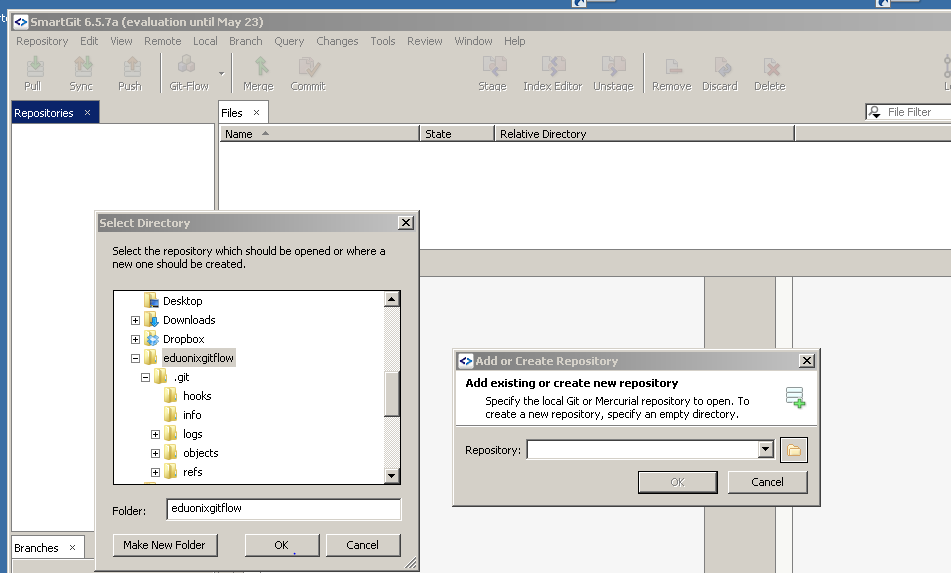Click the Repository path input field
The image size is (951, 573).
click(643, 449)
